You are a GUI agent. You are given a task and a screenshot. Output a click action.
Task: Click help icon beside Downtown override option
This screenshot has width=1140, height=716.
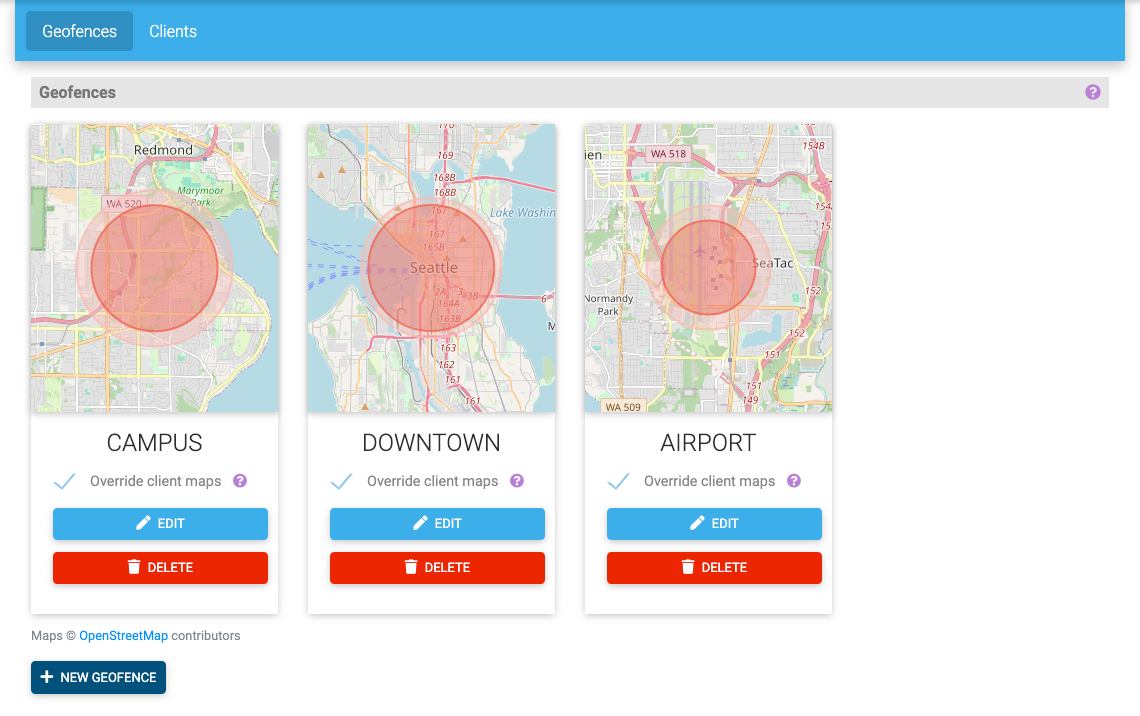517,481
